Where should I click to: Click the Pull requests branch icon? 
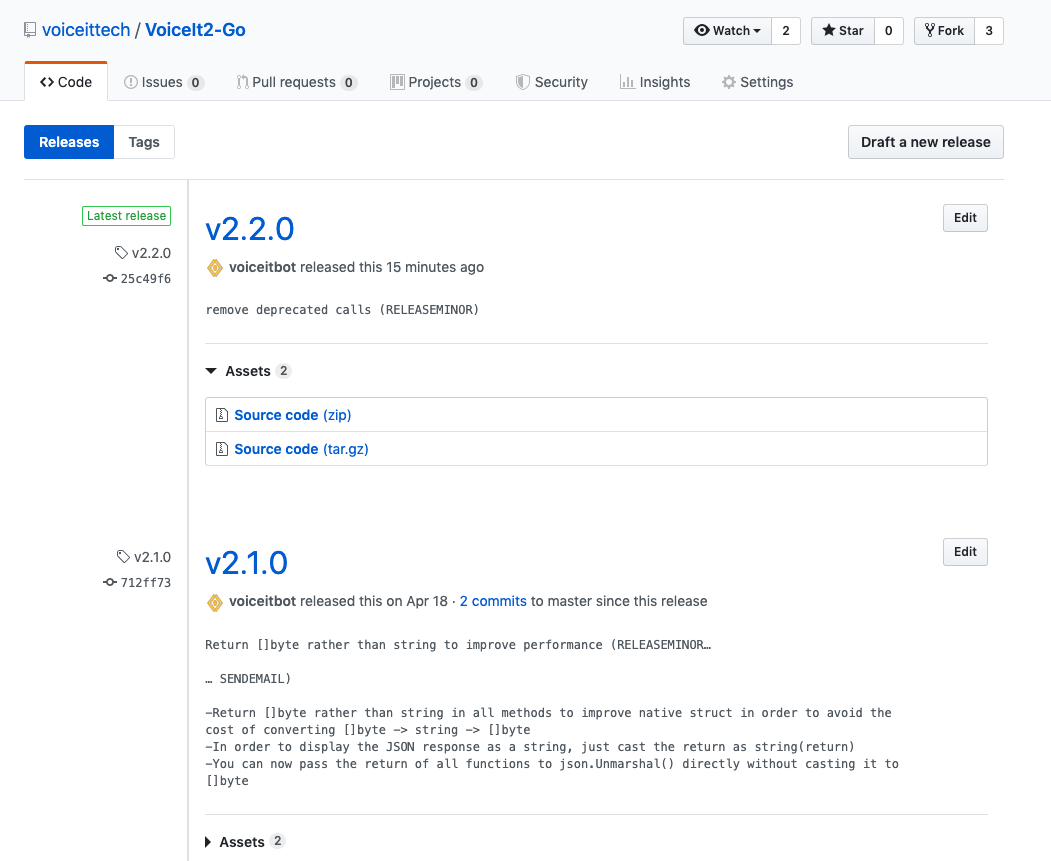[x=242, y=82]
